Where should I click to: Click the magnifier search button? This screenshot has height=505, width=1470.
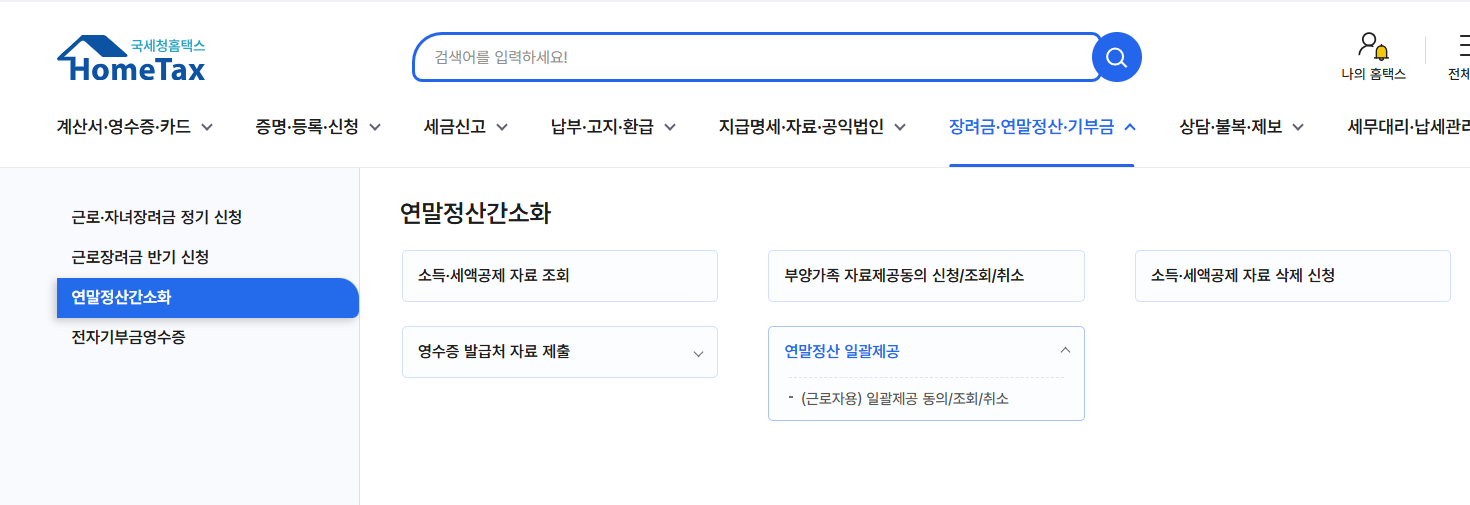pyautogui.click(x=1116, y=57)
